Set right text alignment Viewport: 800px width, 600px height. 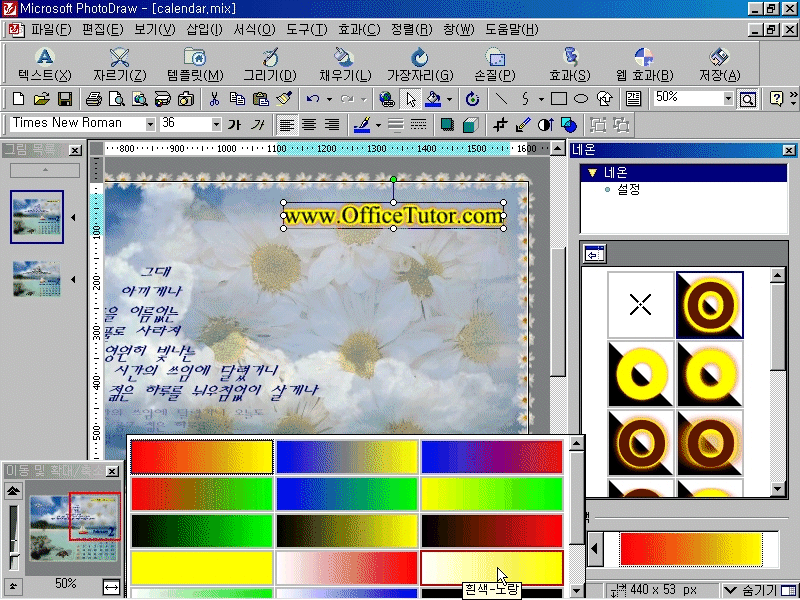[x=332, y=124]
